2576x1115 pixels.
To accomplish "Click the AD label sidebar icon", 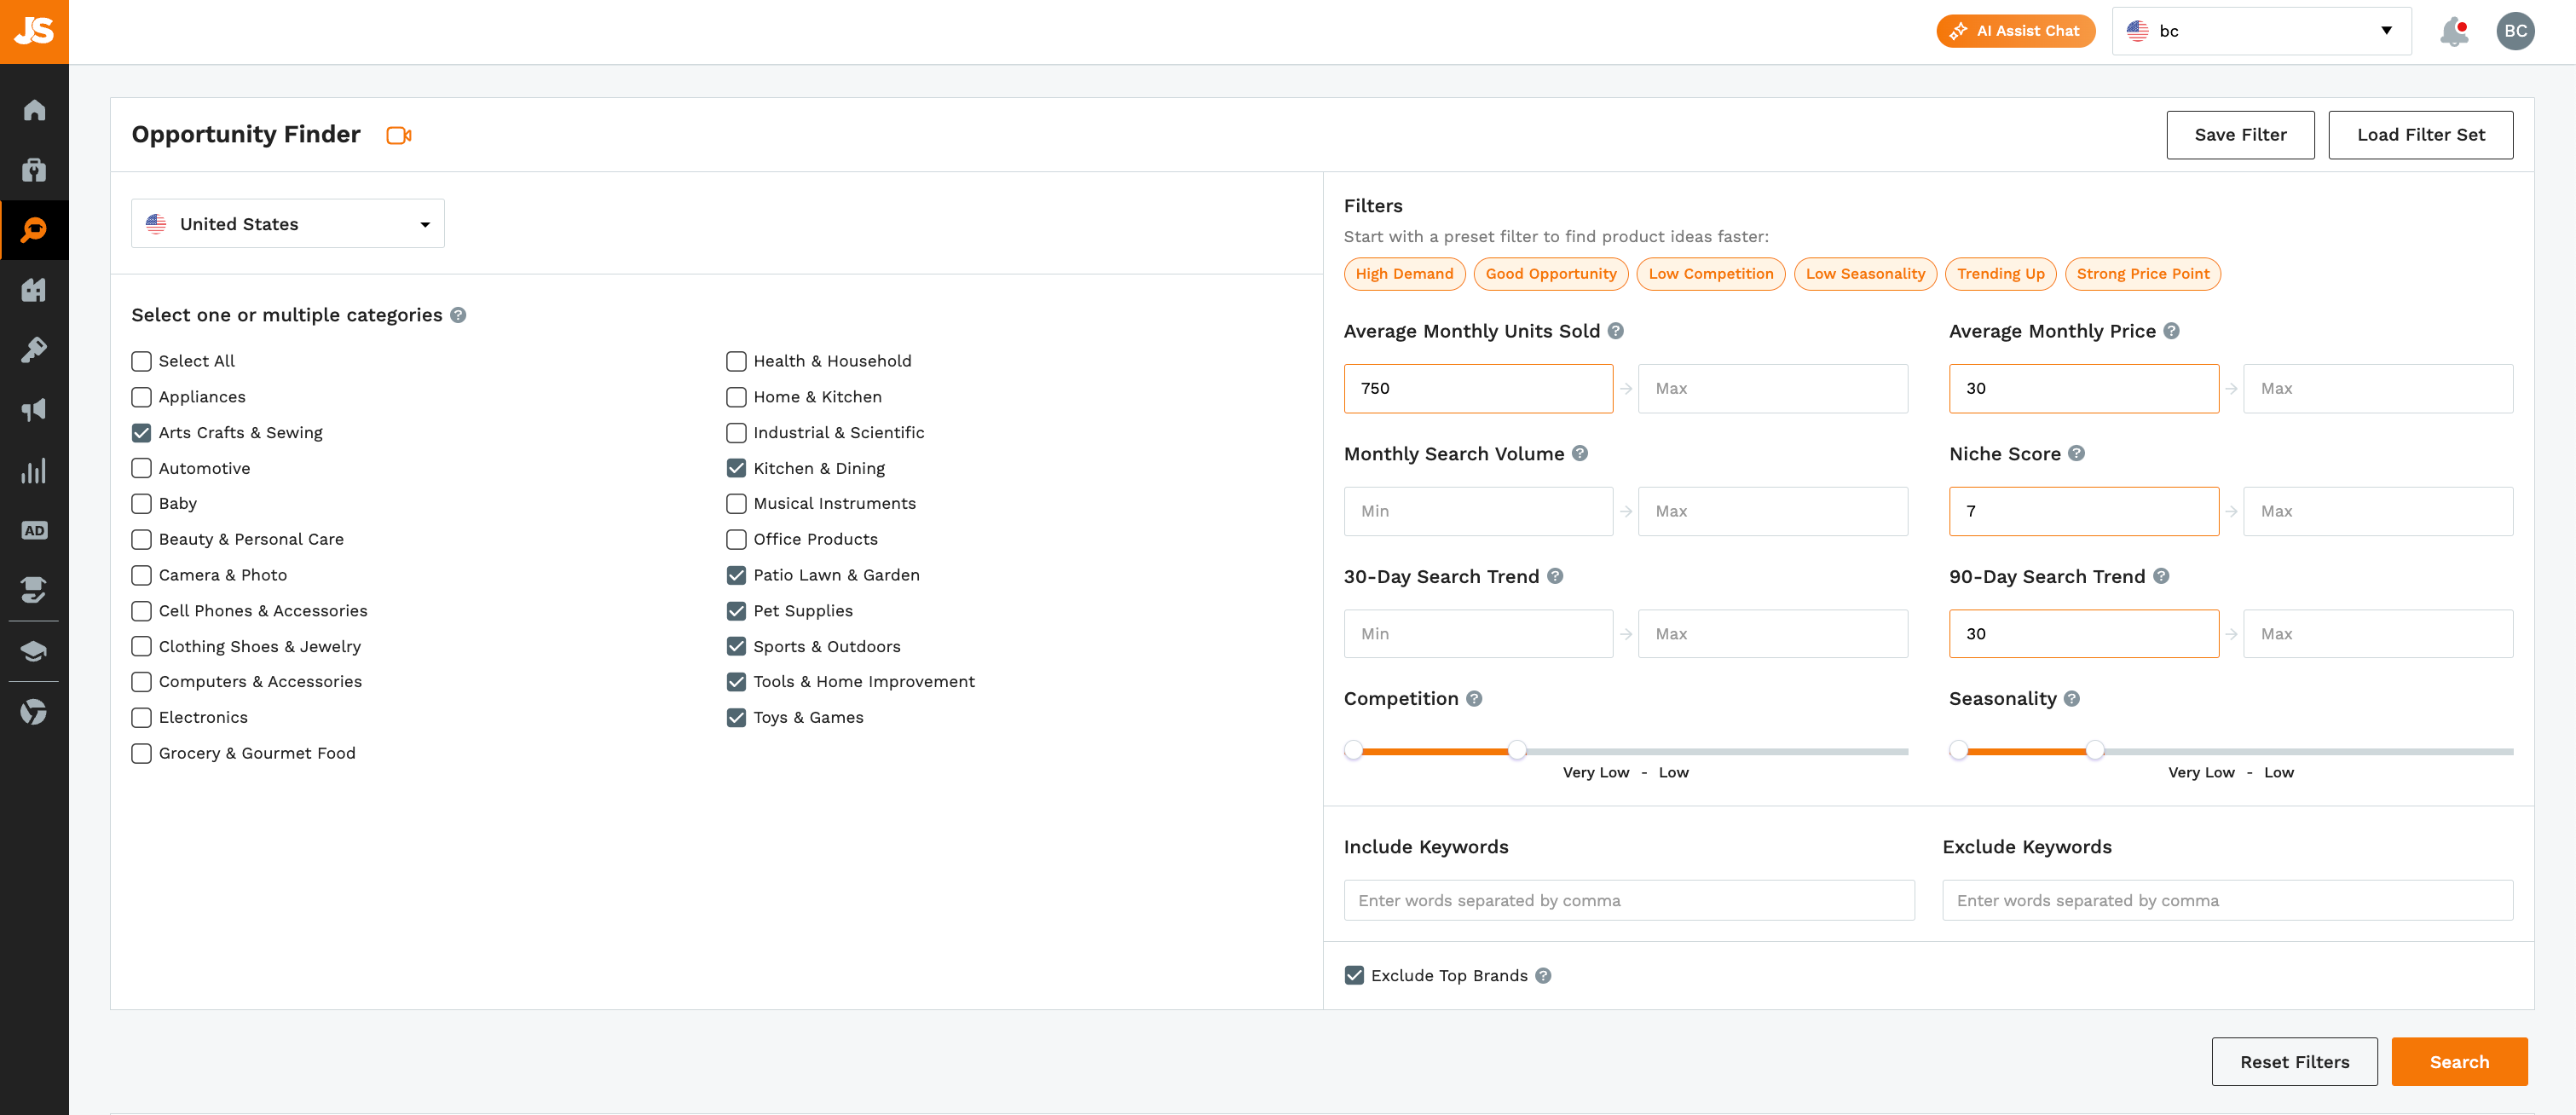I will pyautogui.click(x=34, y=529).
